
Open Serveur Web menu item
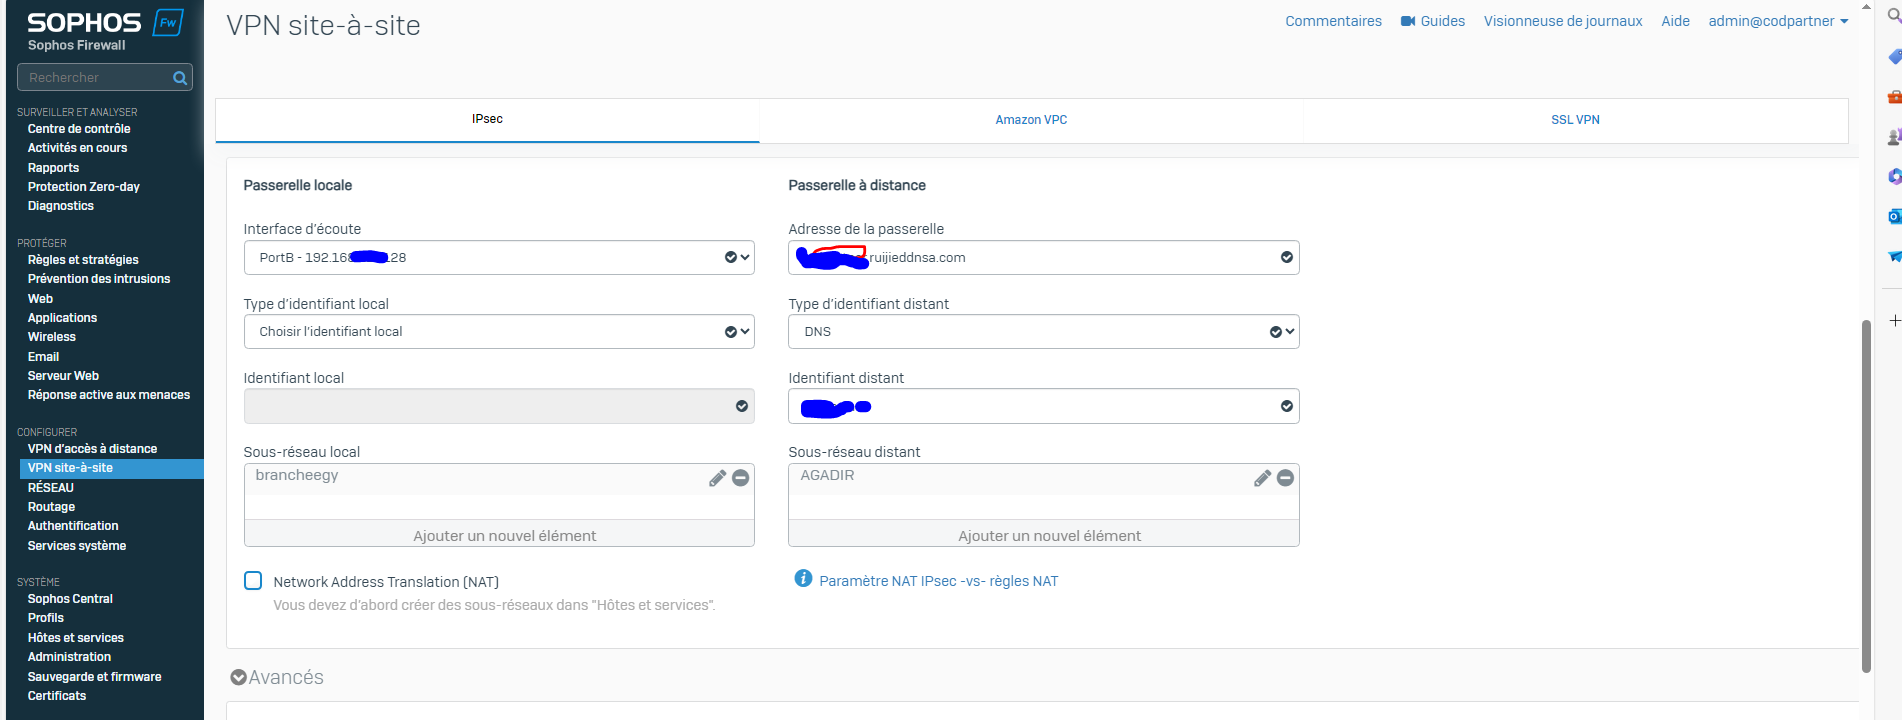tap(63, 376)
